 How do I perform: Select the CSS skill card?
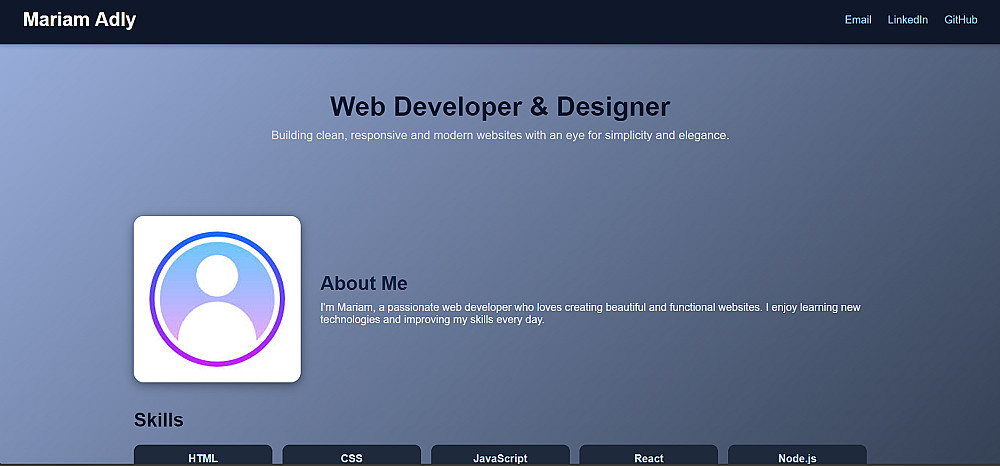[x=351, y=455]
